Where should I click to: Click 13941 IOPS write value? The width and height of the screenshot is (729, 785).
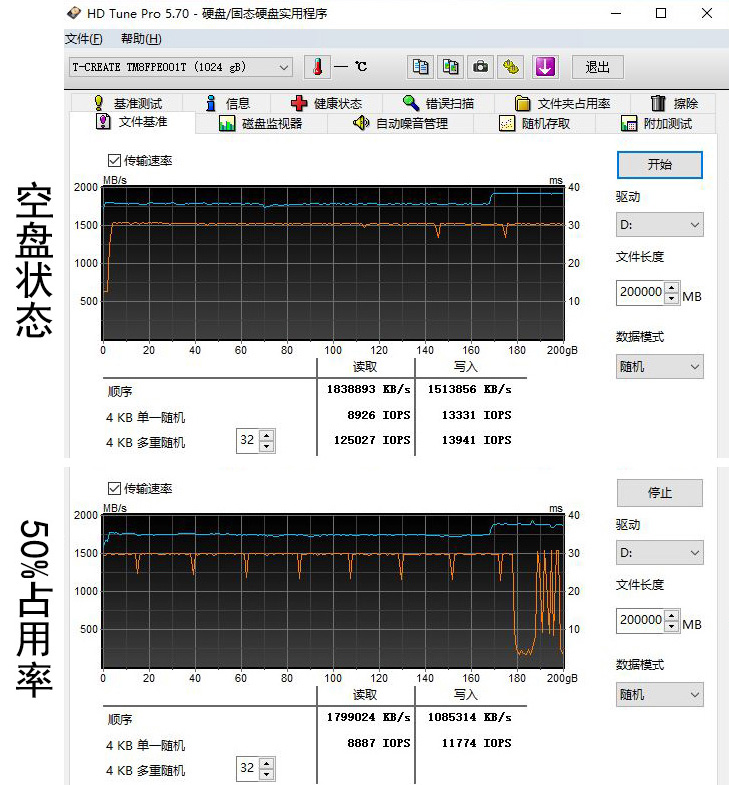click(x=477, y=440)
